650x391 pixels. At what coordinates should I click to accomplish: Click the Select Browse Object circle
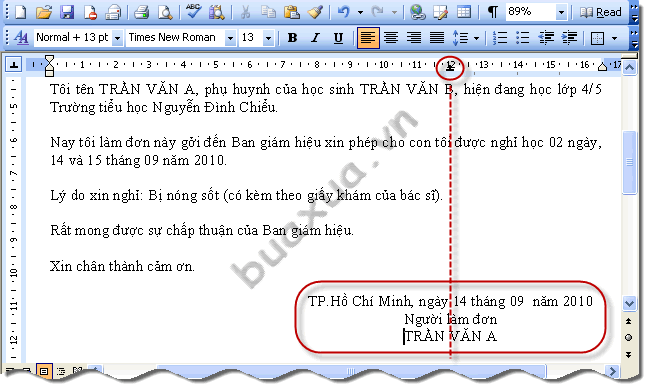(629, 338)
